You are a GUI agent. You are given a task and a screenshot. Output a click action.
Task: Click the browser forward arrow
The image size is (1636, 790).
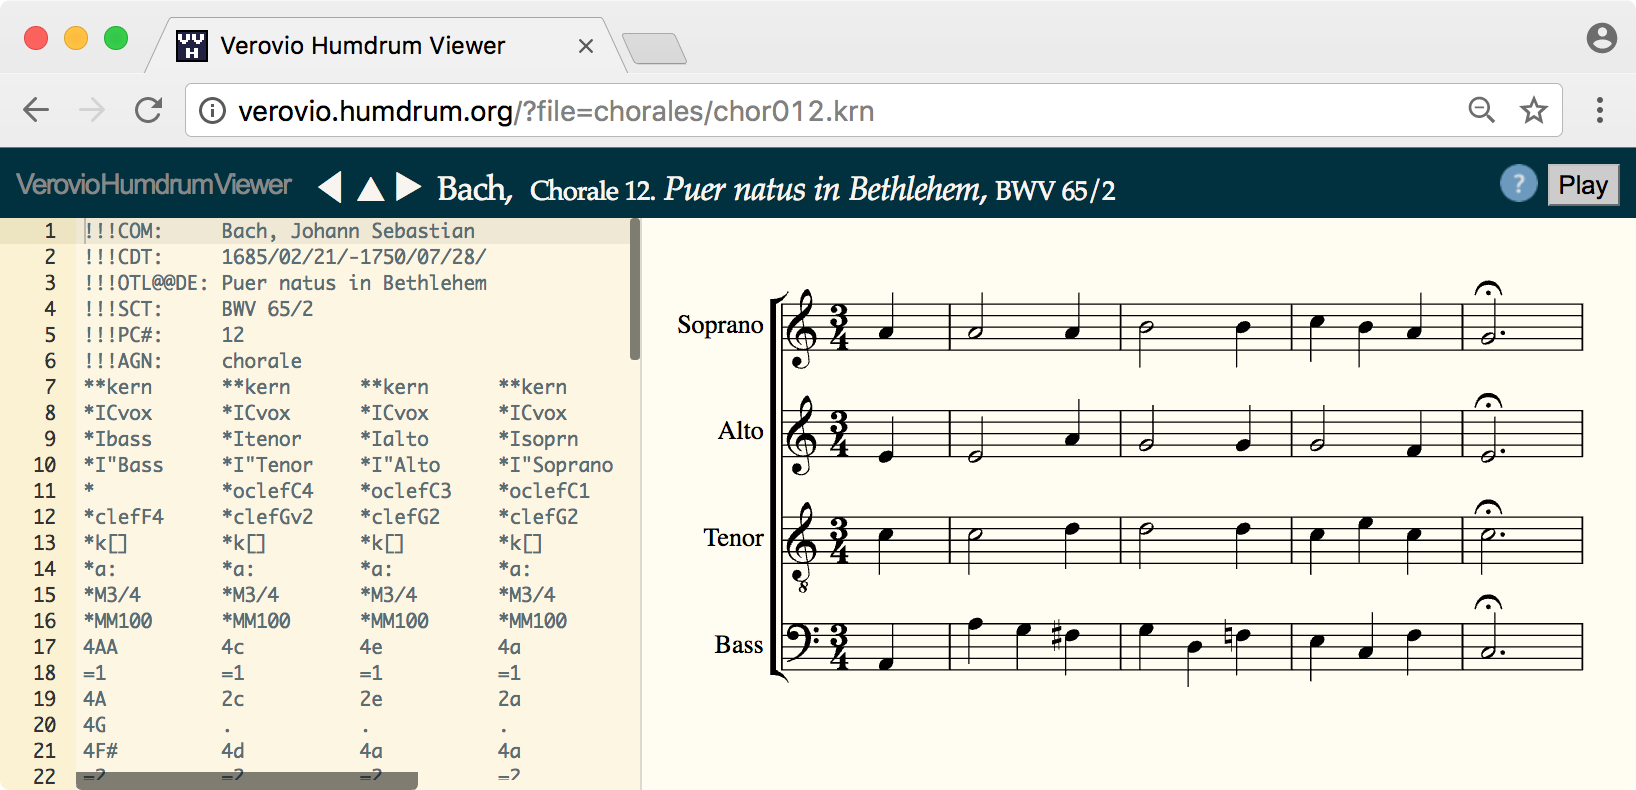[92, 110]
